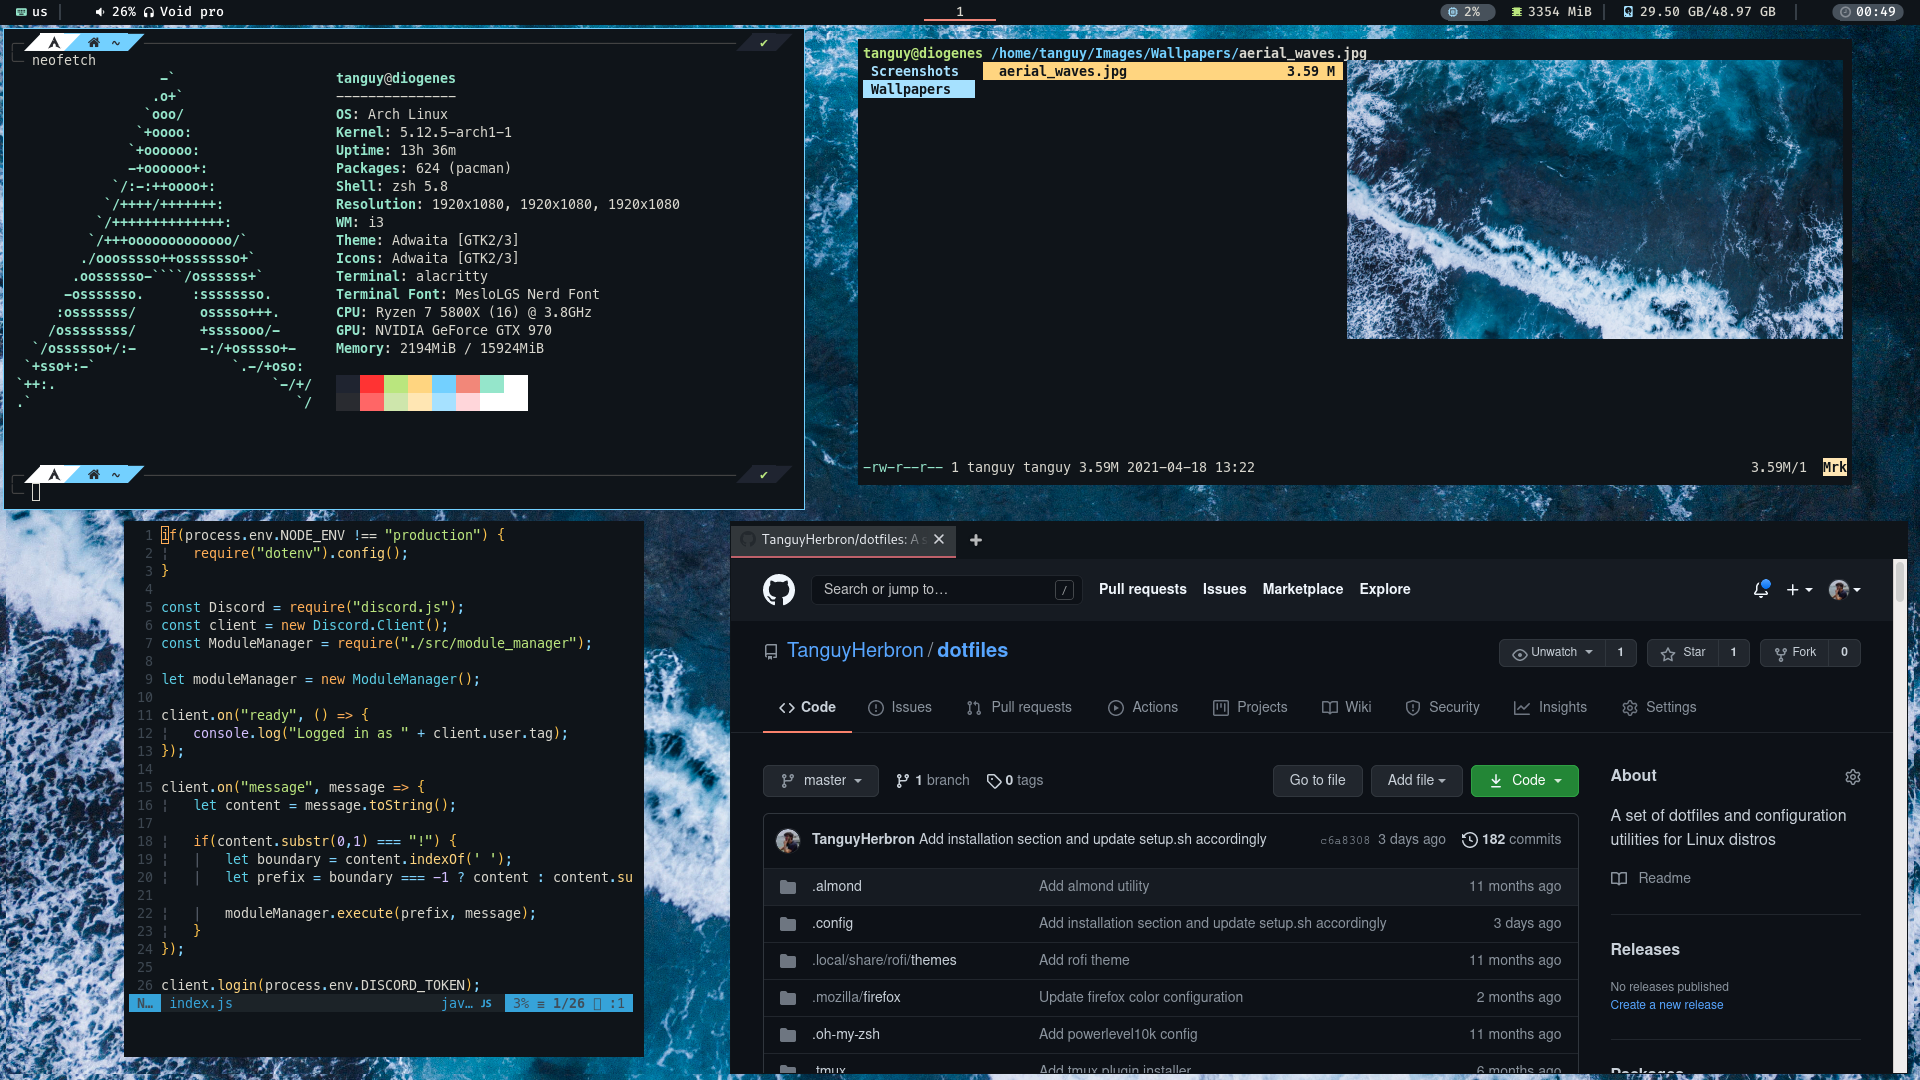Viewport: 1920px width, 1080px height.
Task: Open the dotfiles repository link
Action: (x=972, y=651)
